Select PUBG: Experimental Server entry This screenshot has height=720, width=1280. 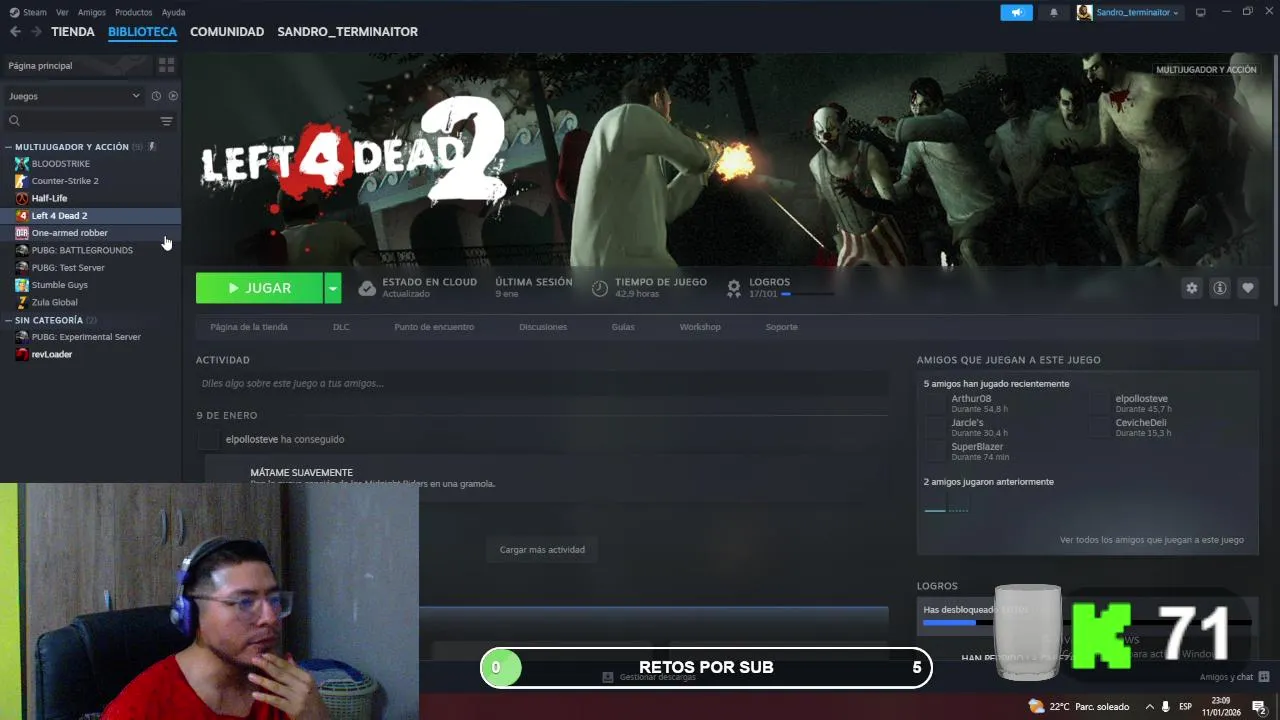tap(86, 337)
